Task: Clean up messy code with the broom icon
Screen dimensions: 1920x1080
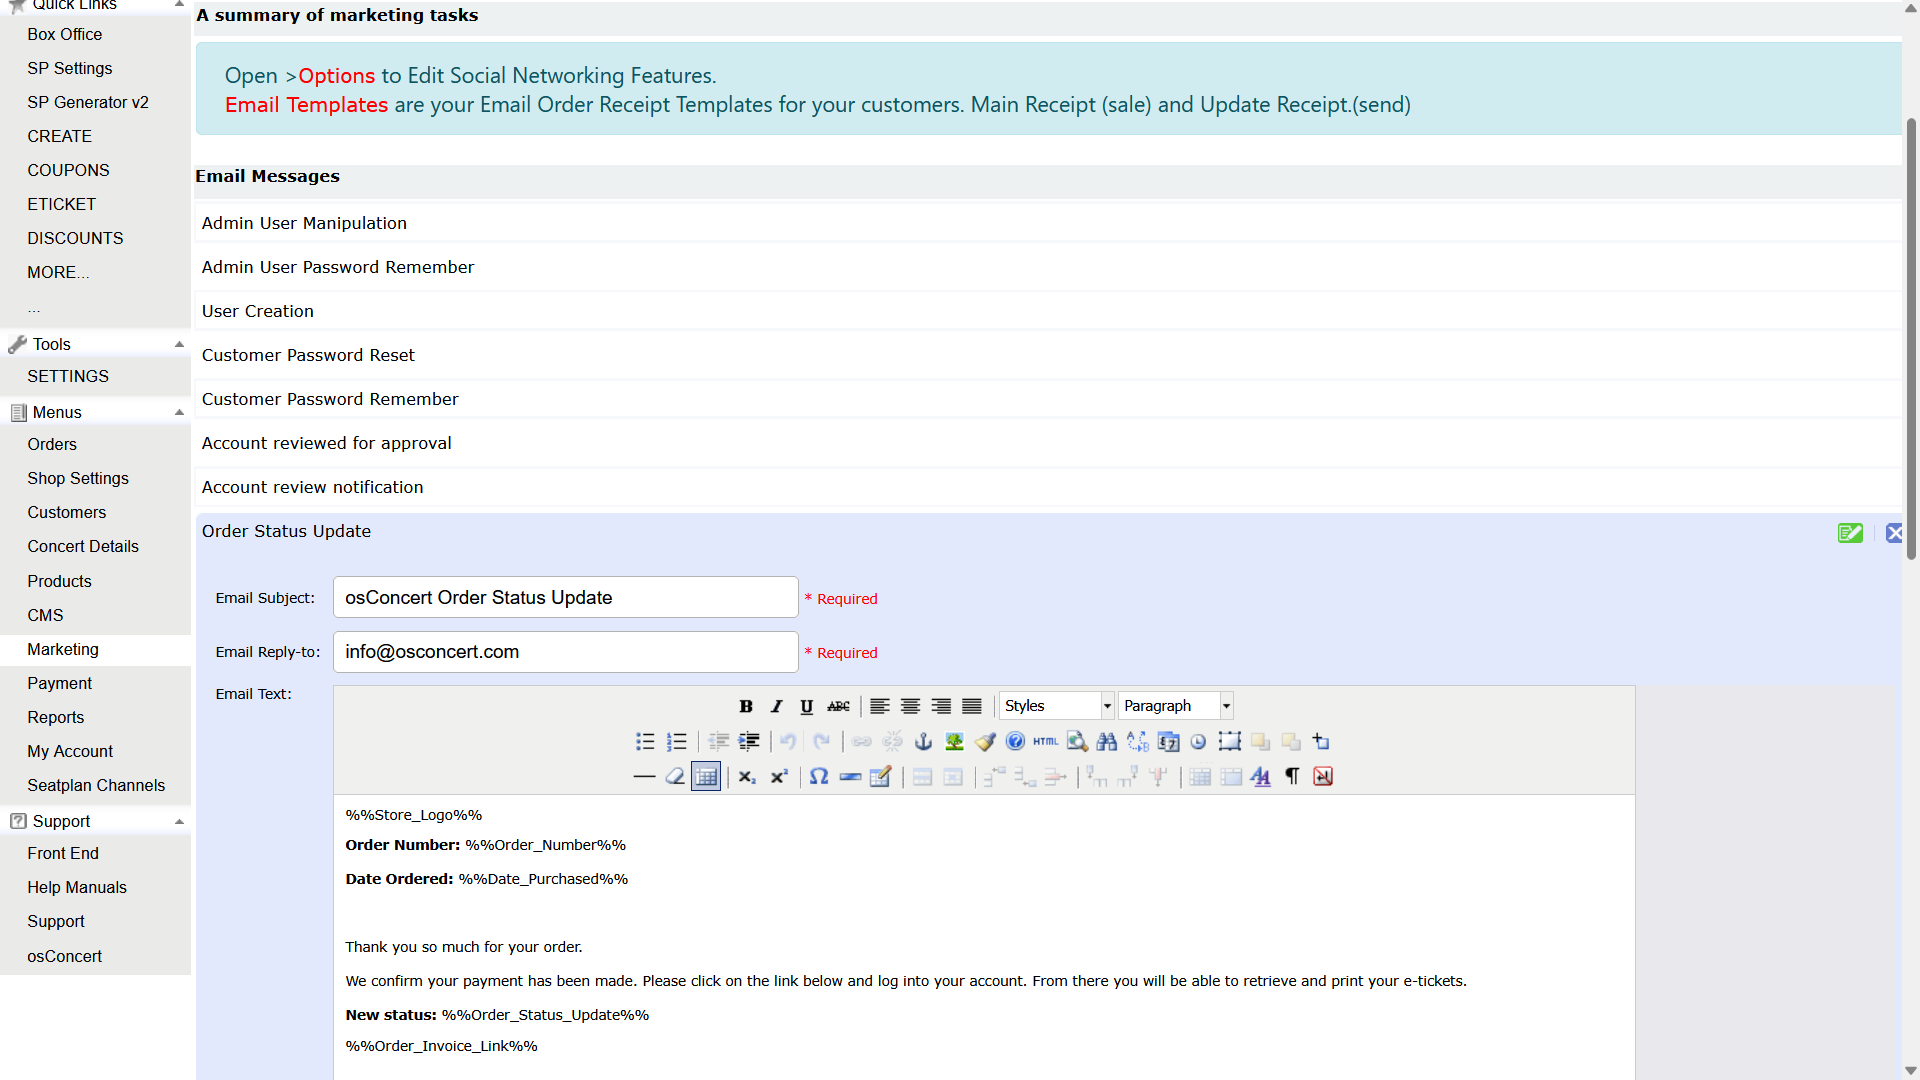Action: click(985, 742)
